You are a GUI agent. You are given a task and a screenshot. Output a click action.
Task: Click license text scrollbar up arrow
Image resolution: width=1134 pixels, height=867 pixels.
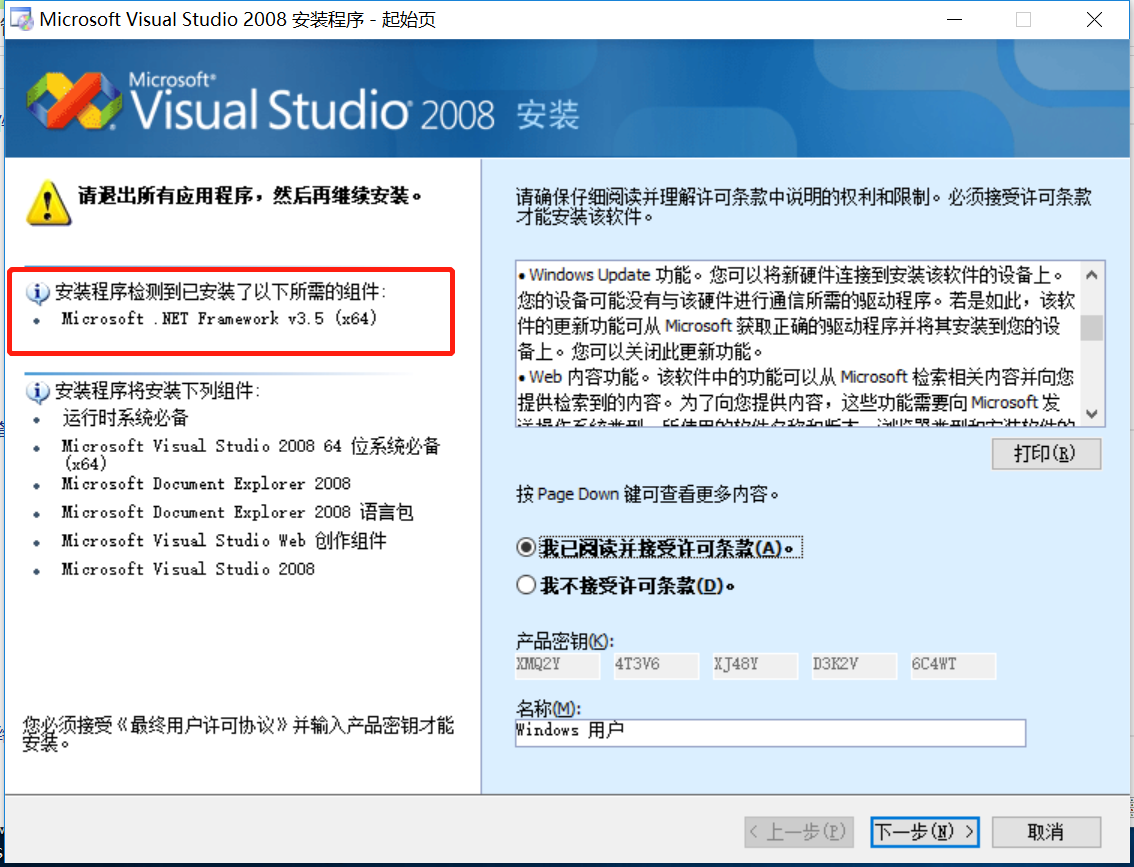click(x=1092, y=275)
